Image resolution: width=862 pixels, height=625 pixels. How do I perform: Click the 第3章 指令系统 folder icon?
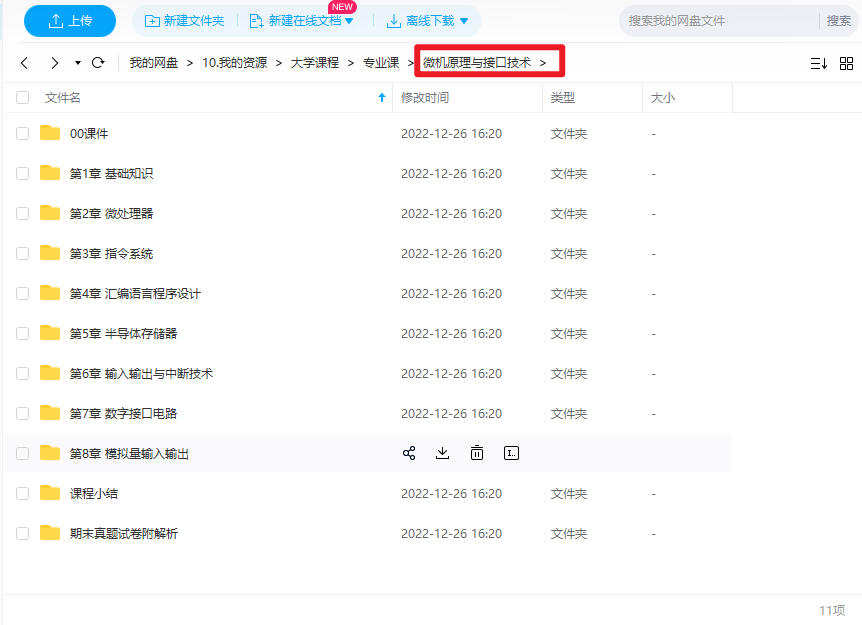(x=50, y=253)
